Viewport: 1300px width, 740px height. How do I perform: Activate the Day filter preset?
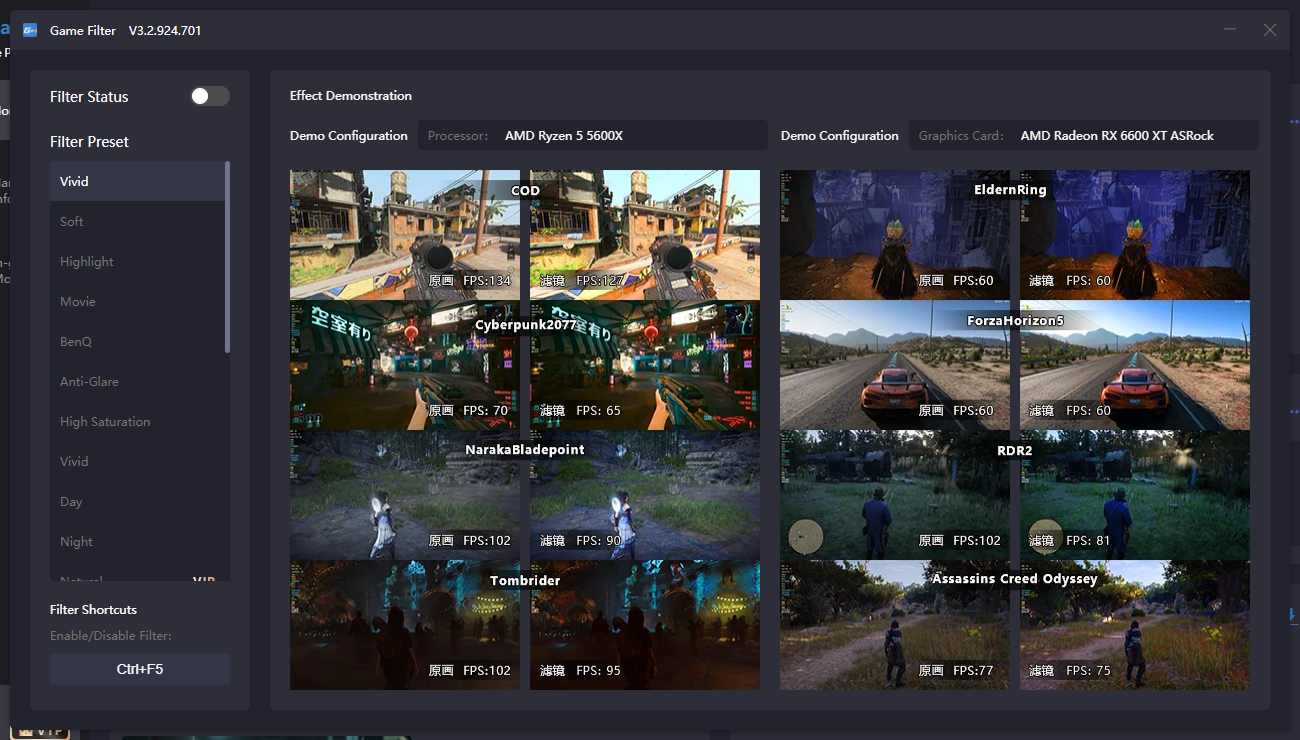pos(138,501)
